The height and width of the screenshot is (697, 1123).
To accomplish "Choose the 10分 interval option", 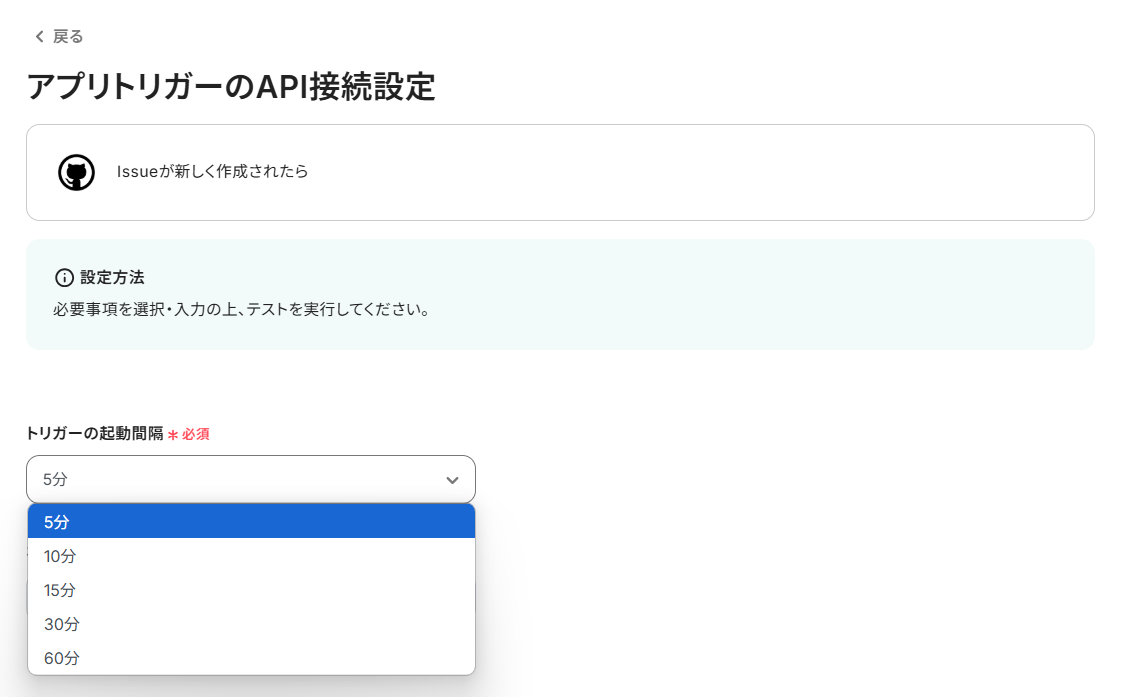I will tap(251, 556).
